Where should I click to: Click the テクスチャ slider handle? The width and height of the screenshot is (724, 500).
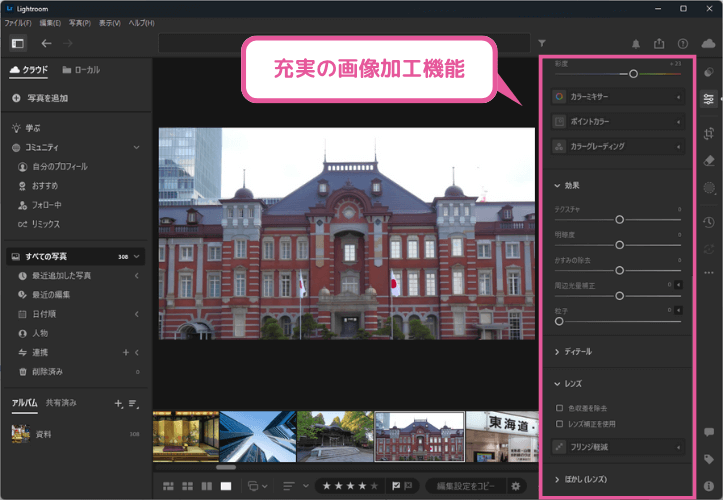pos(620,218)
